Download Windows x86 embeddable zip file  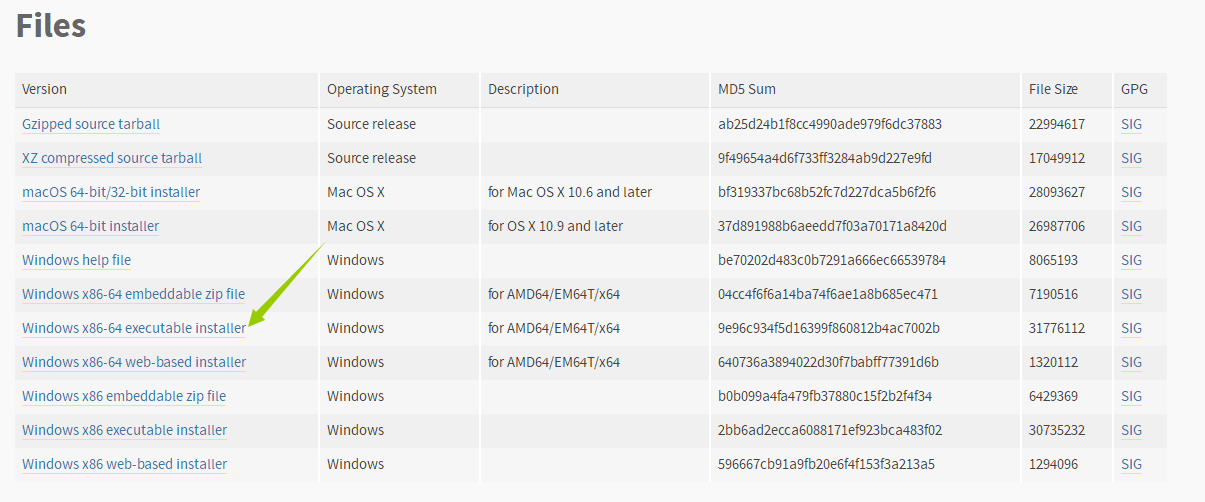pyautogui.click(x=124, y=396)
